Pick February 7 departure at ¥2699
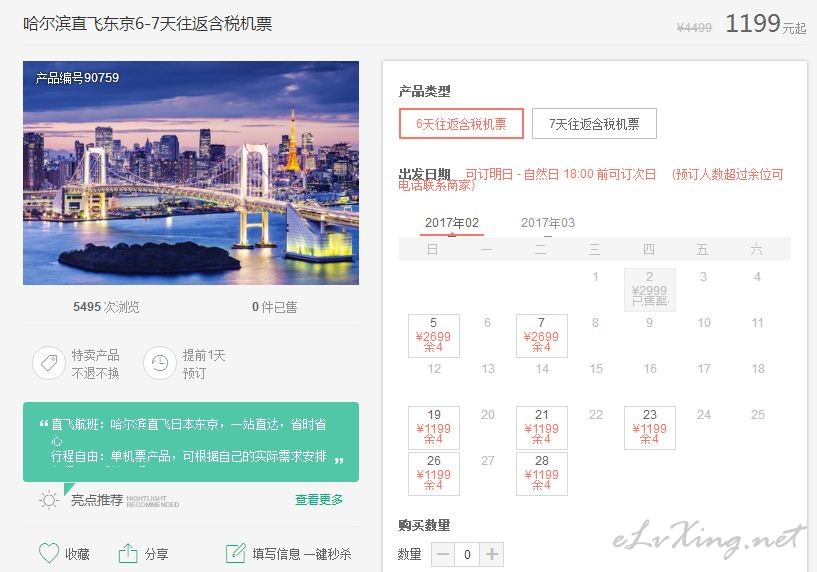This screenshot has width=817, height=572. (x=541, y=335)
